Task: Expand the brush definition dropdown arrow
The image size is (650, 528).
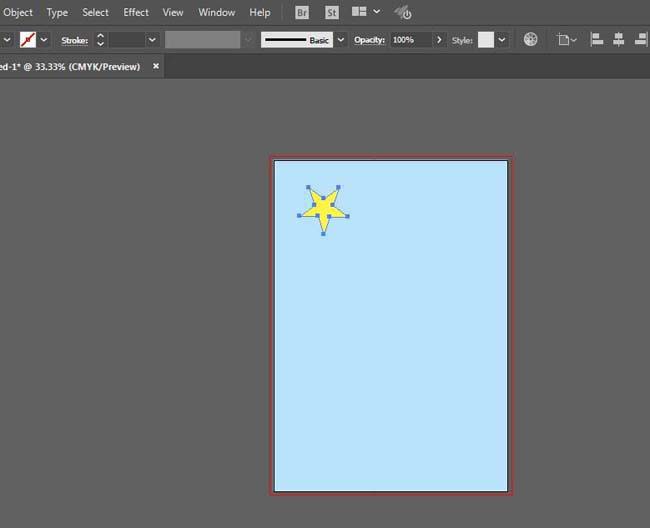Action: [341, 40]
